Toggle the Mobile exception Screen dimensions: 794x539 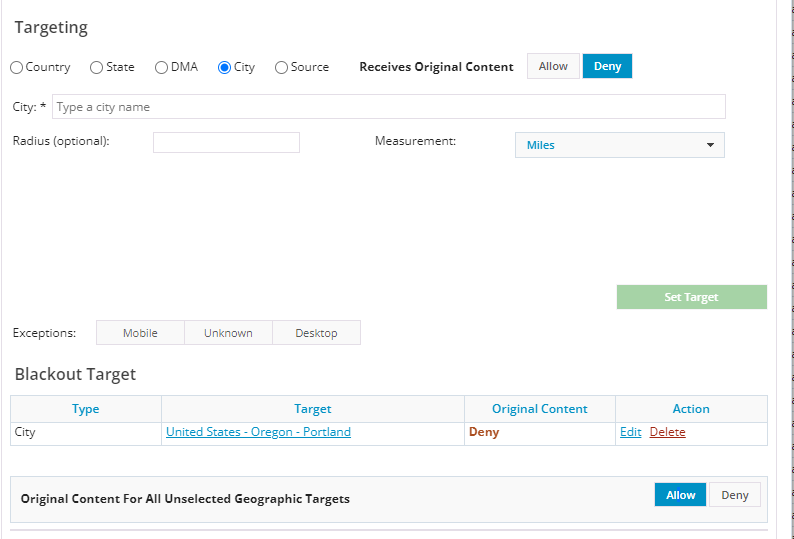click(x=140, y=333)
